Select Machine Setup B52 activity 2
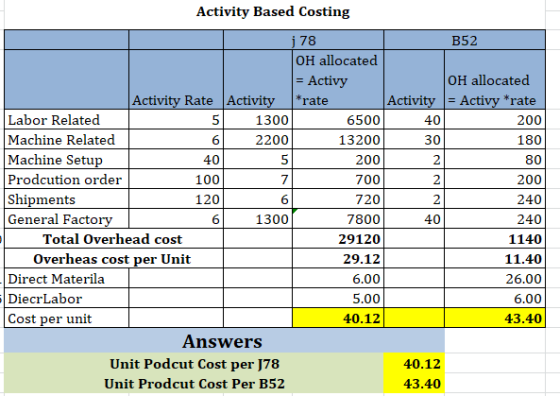 414,159
